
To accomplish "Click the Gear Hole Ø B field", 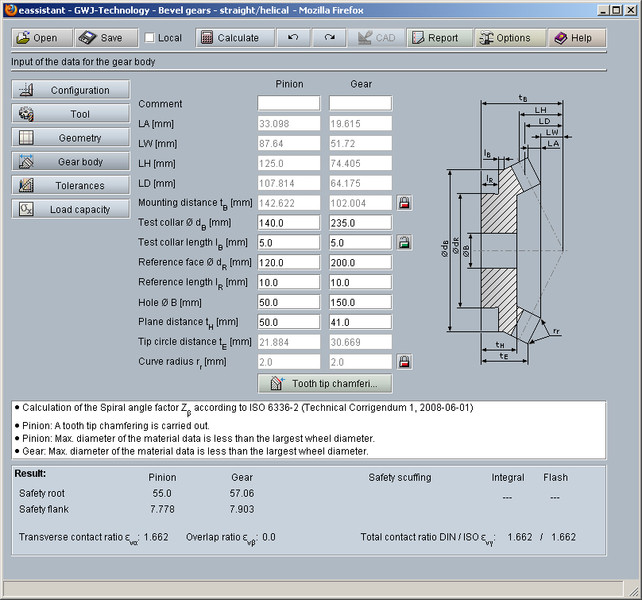I will (x=360, y=302).
